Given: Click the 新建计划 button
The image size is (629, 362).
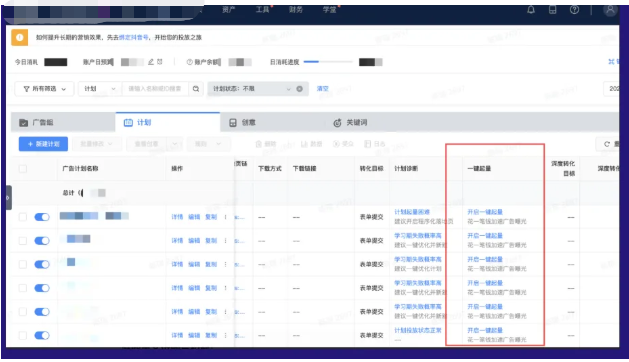Looking at the screenshot, I should [x=43, y=144].
